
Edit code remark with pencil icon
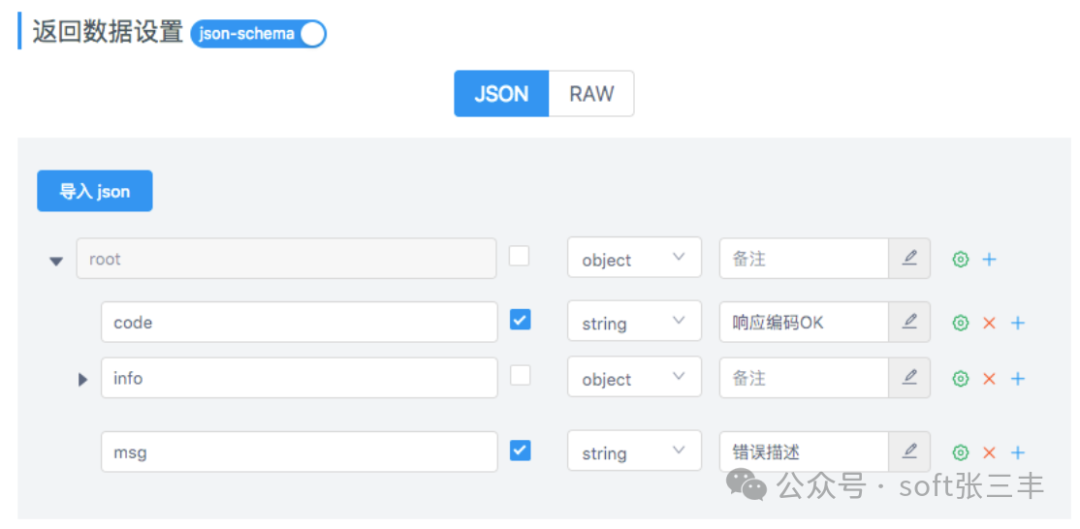tap(910, 321)
